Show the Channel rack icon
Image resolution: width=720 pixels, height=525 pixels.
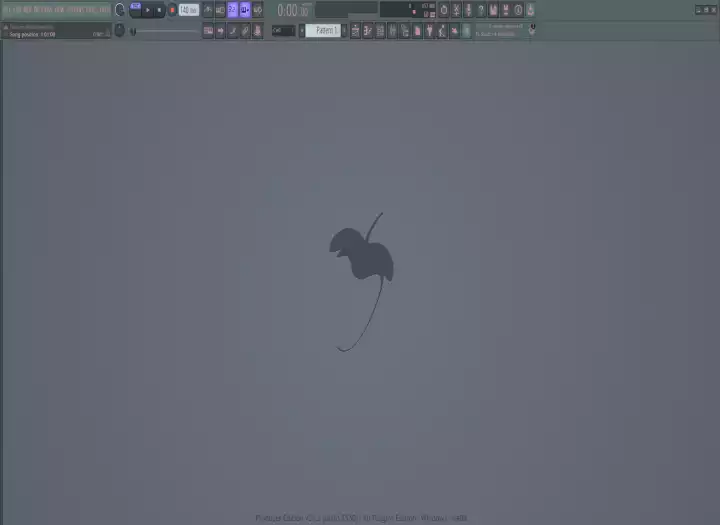point(380,31)
